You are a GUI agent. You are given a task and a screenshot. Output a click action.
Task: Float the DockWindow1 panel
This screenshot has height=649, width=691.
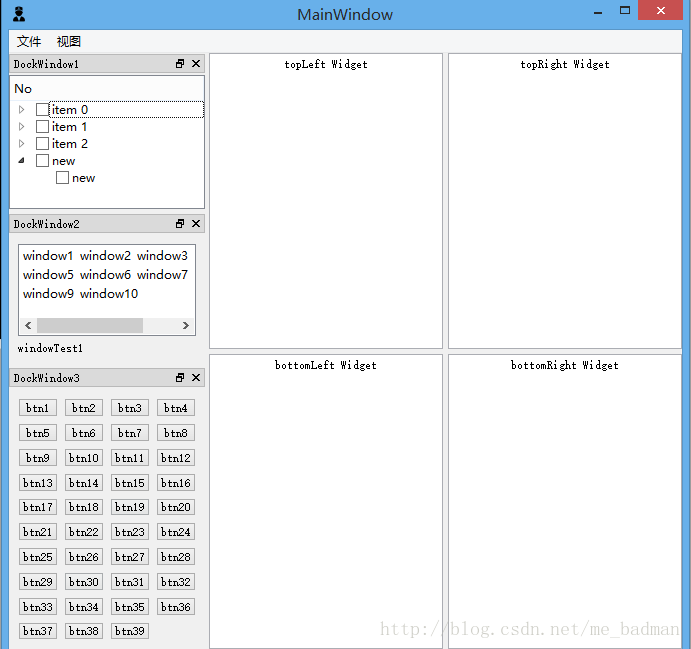point(180,64)
